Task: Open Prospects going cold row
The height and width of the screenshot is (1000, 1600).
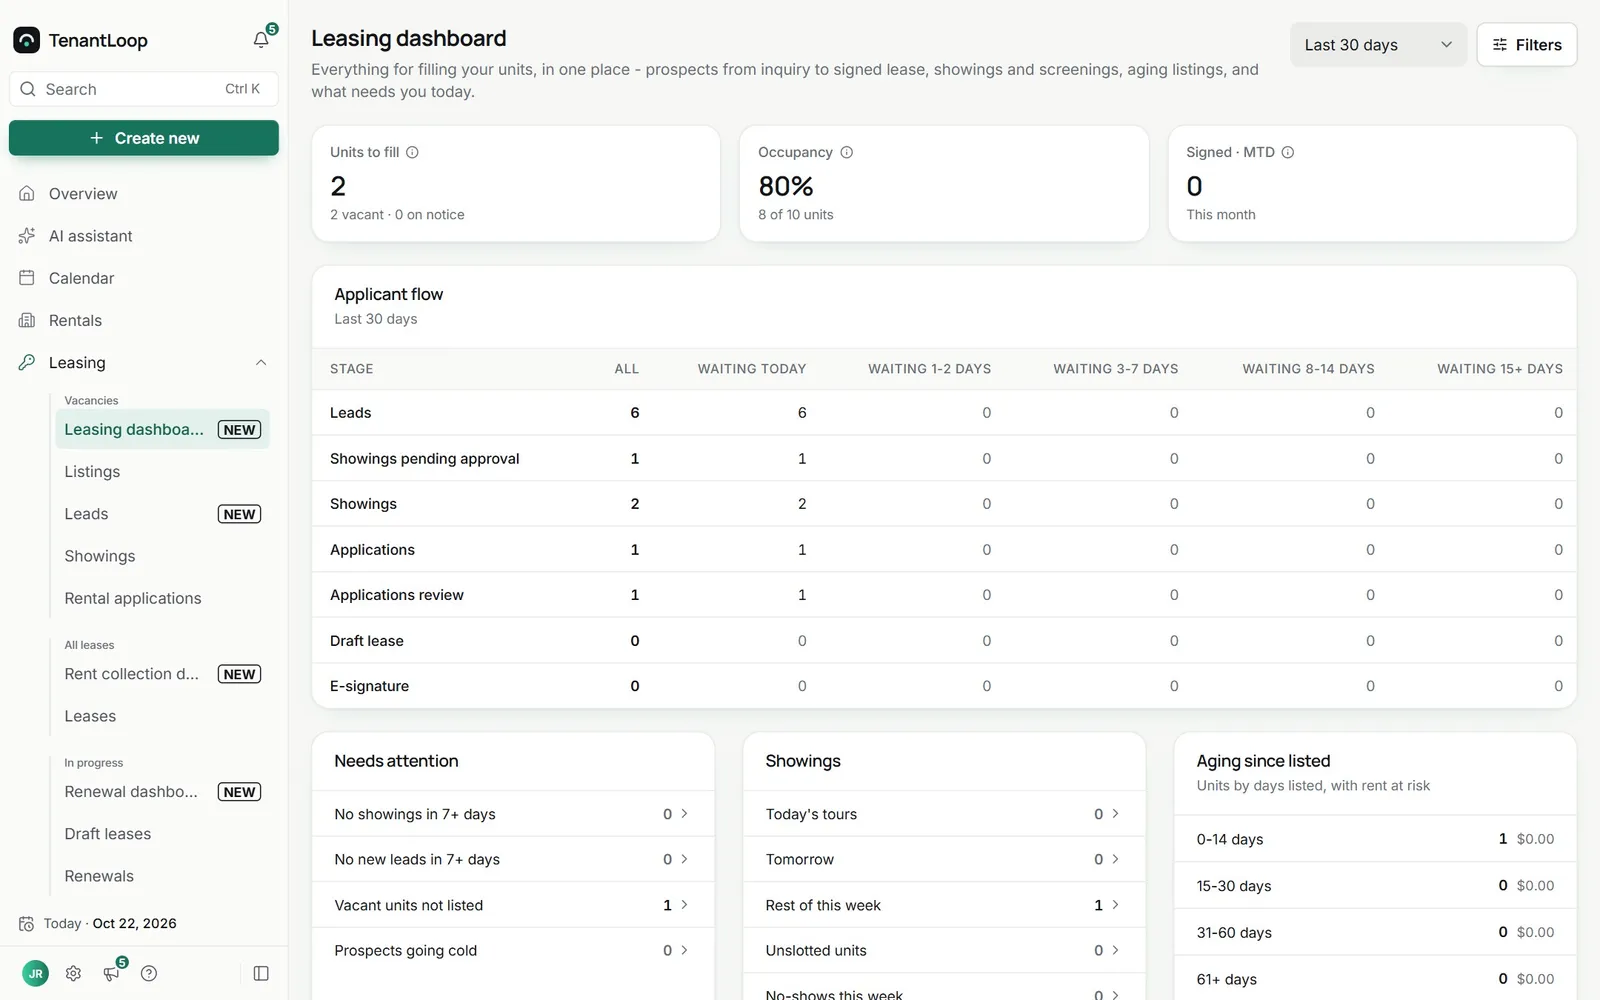Action: coord(513,950)
